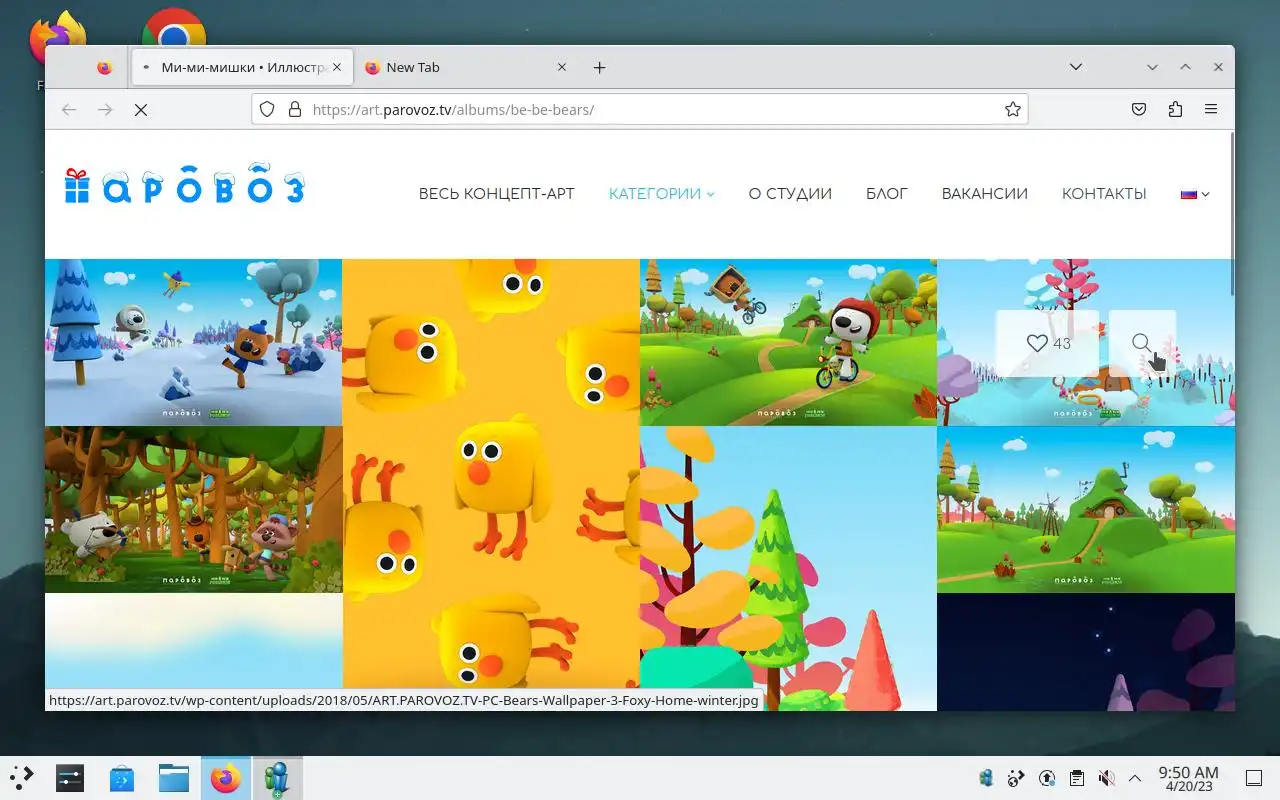The height and width of the screenshot is (800, 1280).
Task: Open the Firefox hamburger menu
Action: tap(1211, 110)
